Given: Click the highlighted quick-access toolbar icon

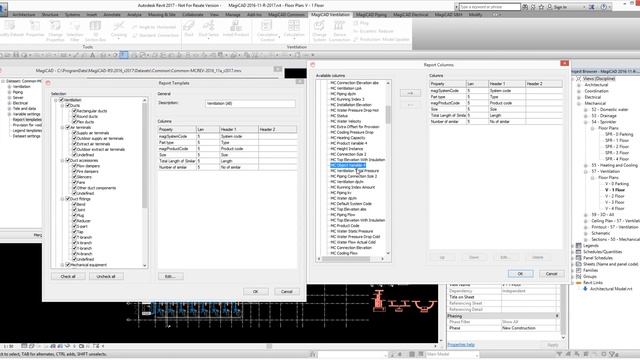Looking at the screenshot, I should pos(124,55).
